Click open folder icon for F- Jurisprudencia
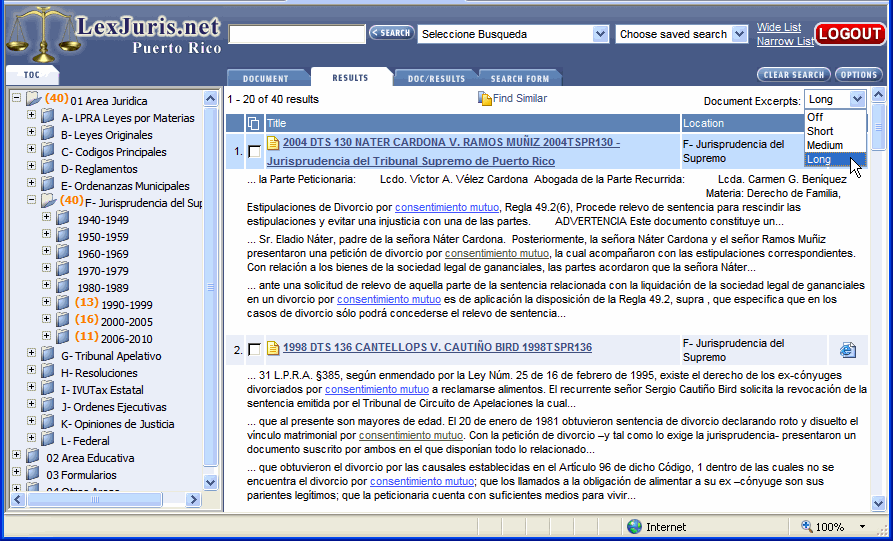893x541 pixels. point(49,201)
